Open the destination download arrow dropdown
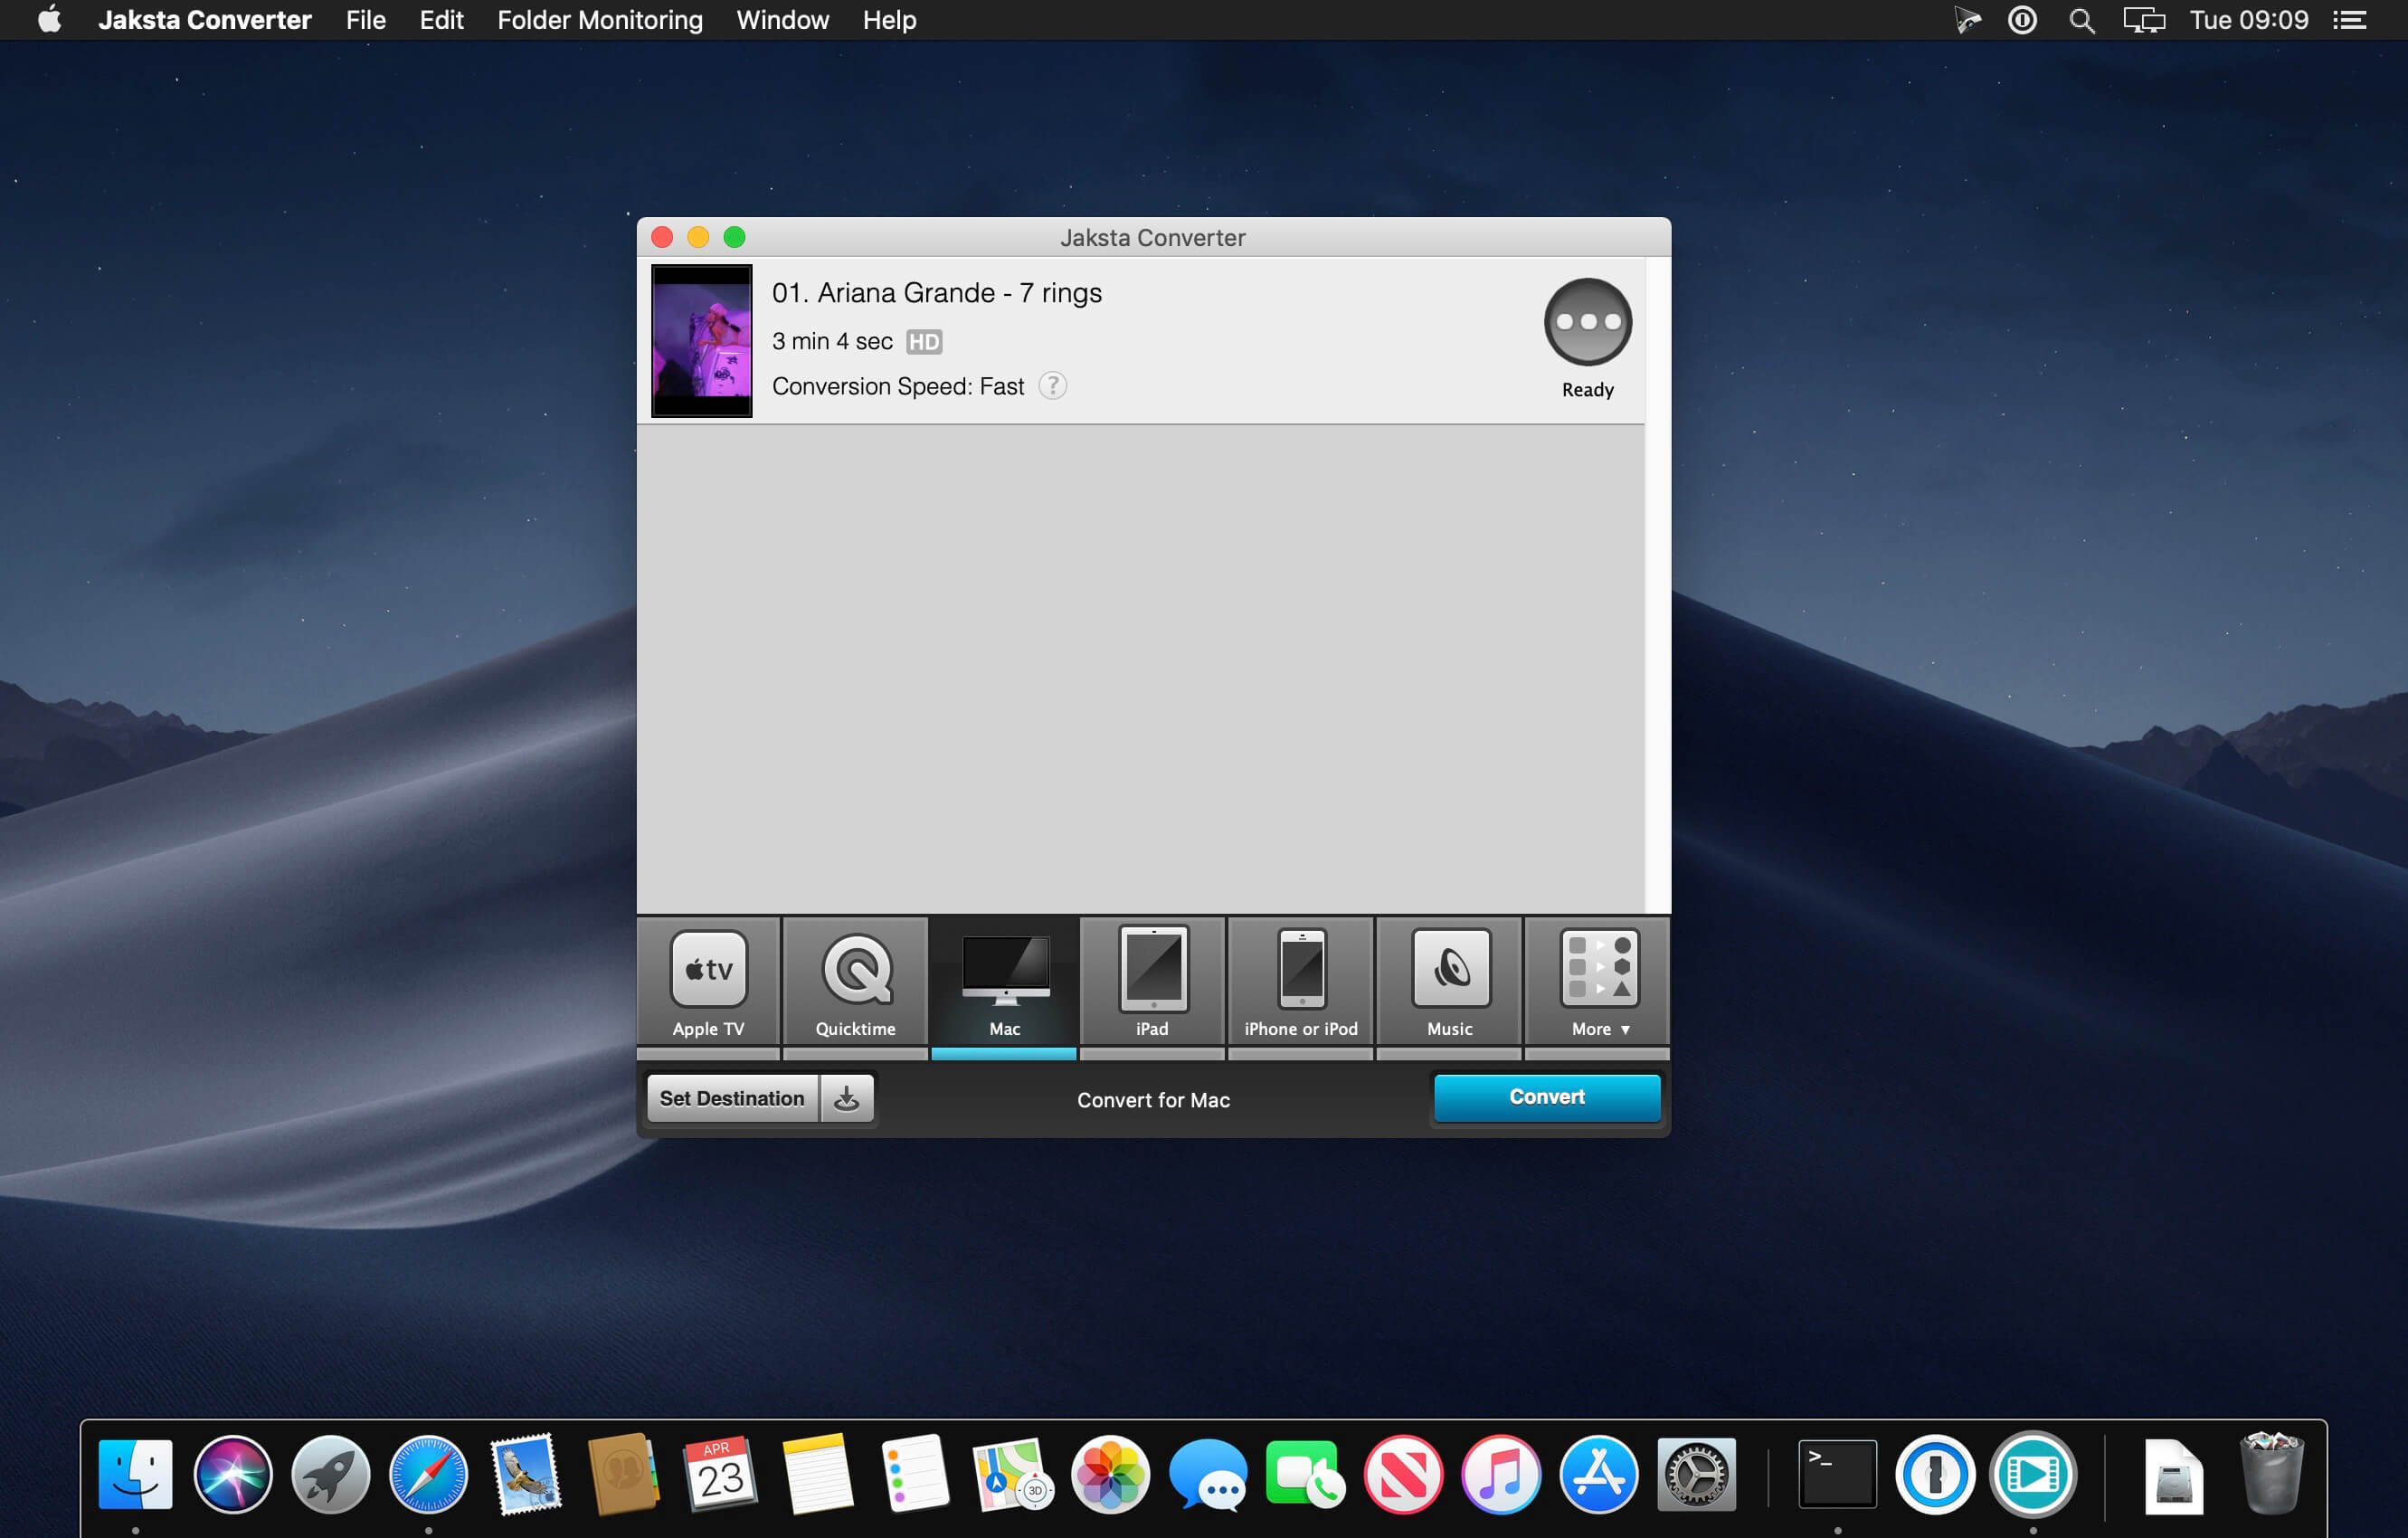Screen dimensions: 2408x1538 [x=847, y=1098]
